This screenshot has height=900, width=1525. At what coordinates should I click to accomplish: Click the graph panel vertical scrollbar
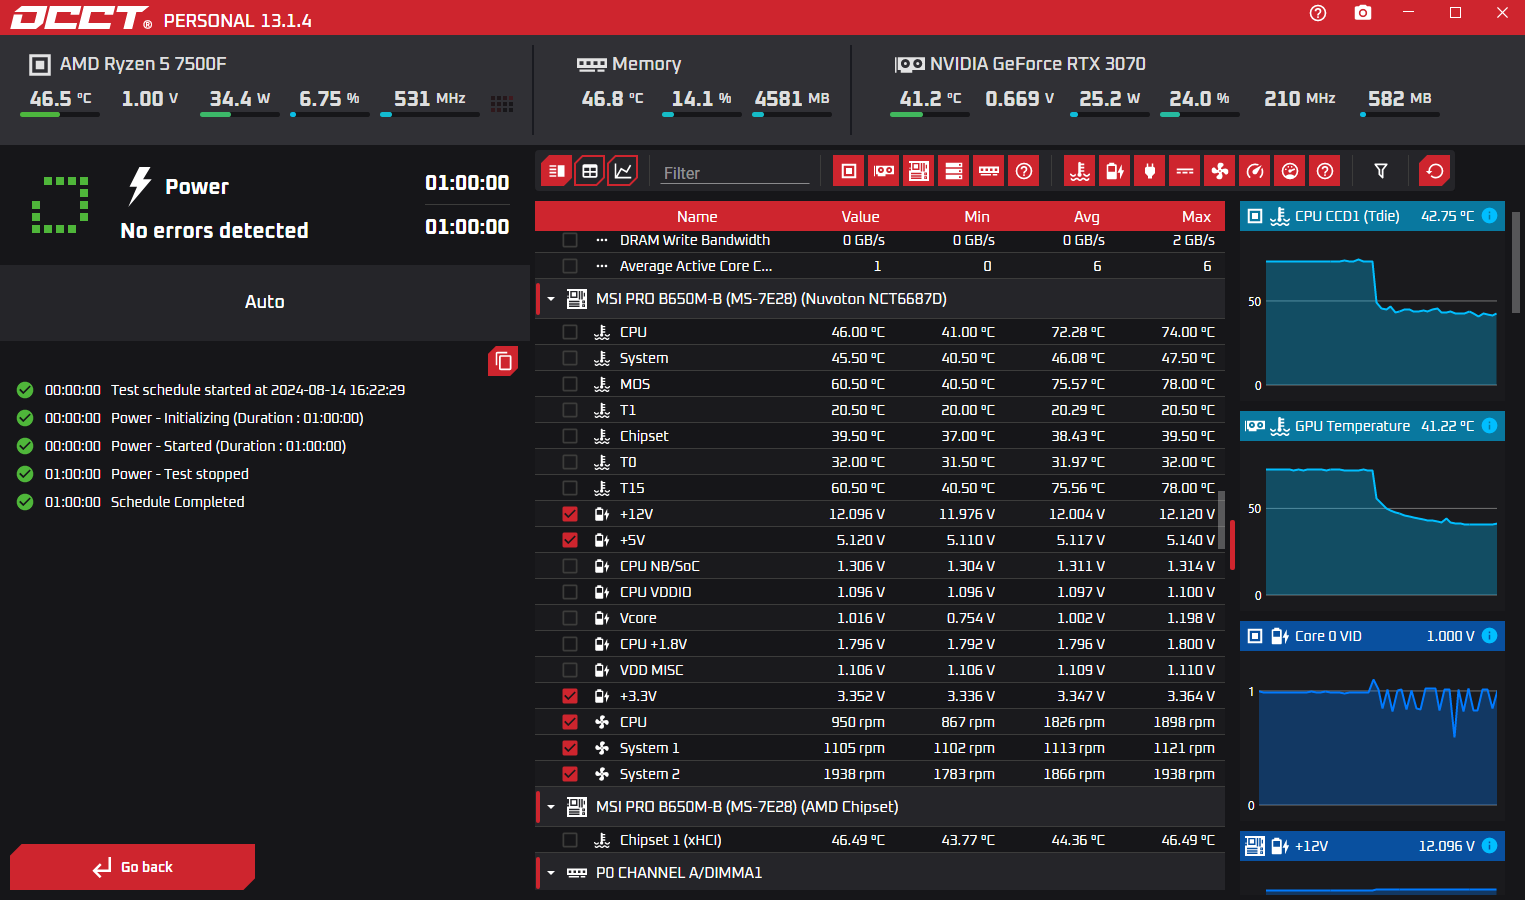coord(1516,263)
